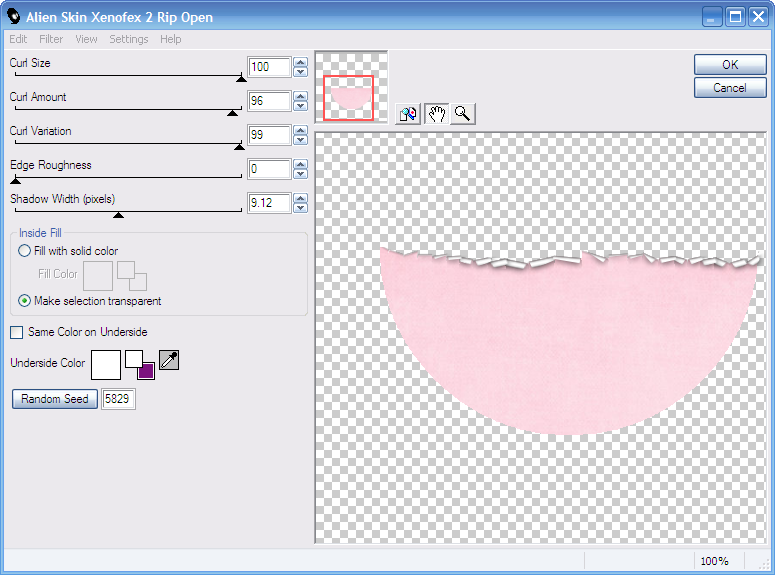775x575 pixels.
Task: Decrease the Curl Amount value
Action: click(300, 106)
